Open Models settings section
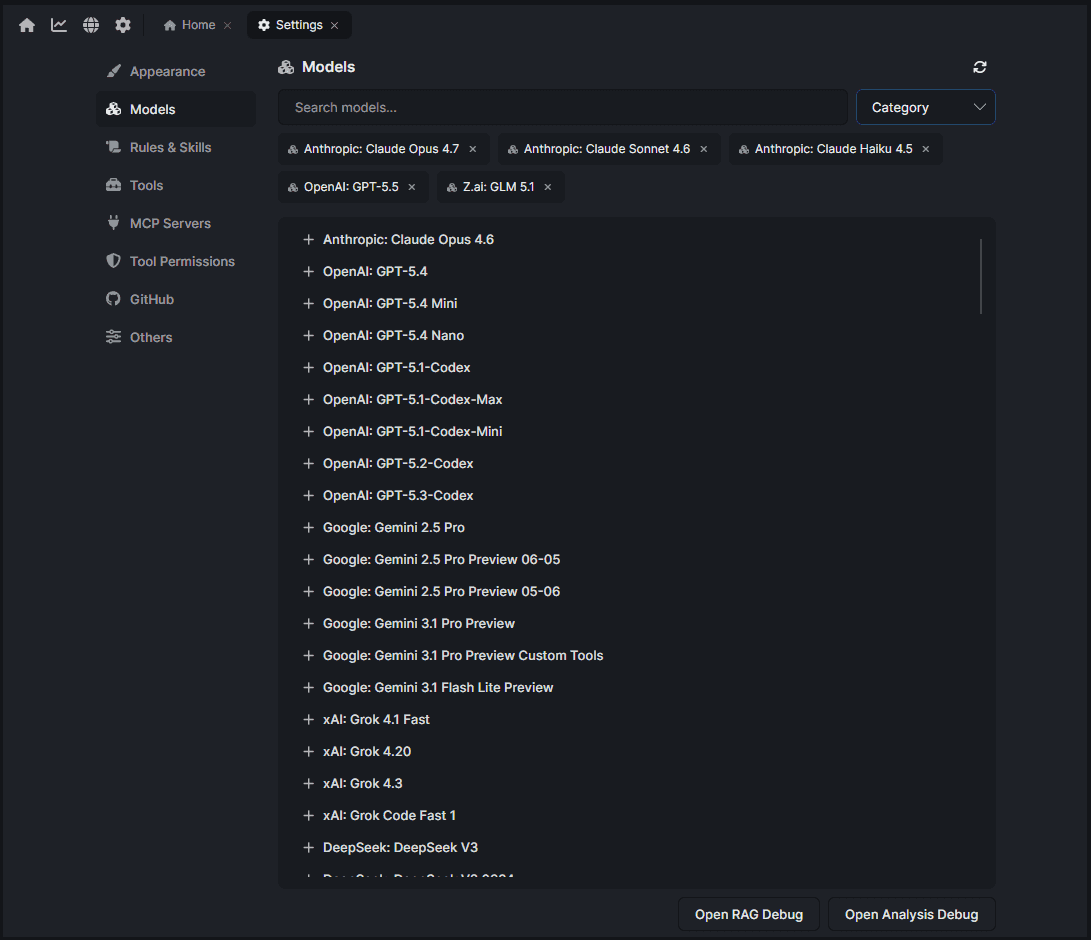Screen dimensions: 1091x940 coord(175,109)
